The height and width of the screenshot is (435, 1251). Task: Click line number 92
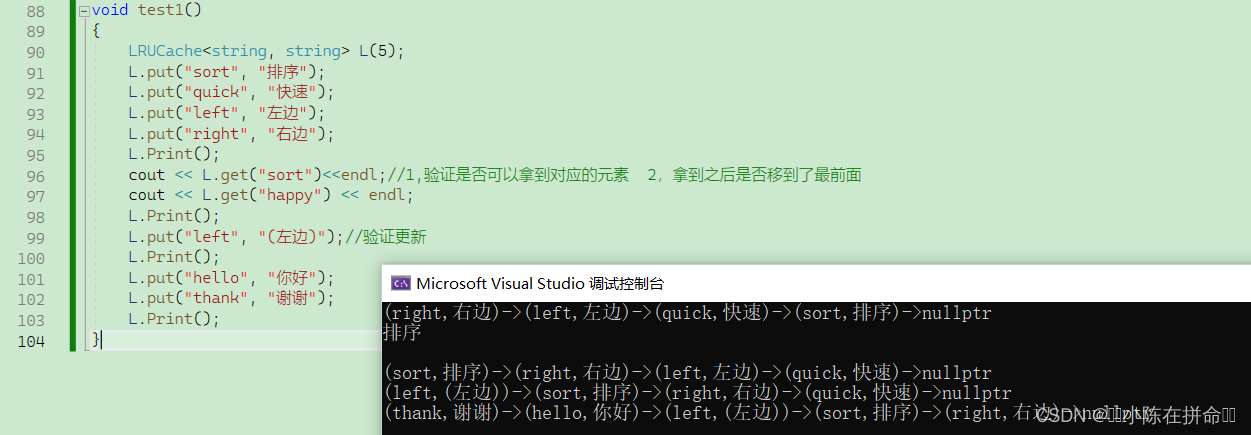coord(34,93)
